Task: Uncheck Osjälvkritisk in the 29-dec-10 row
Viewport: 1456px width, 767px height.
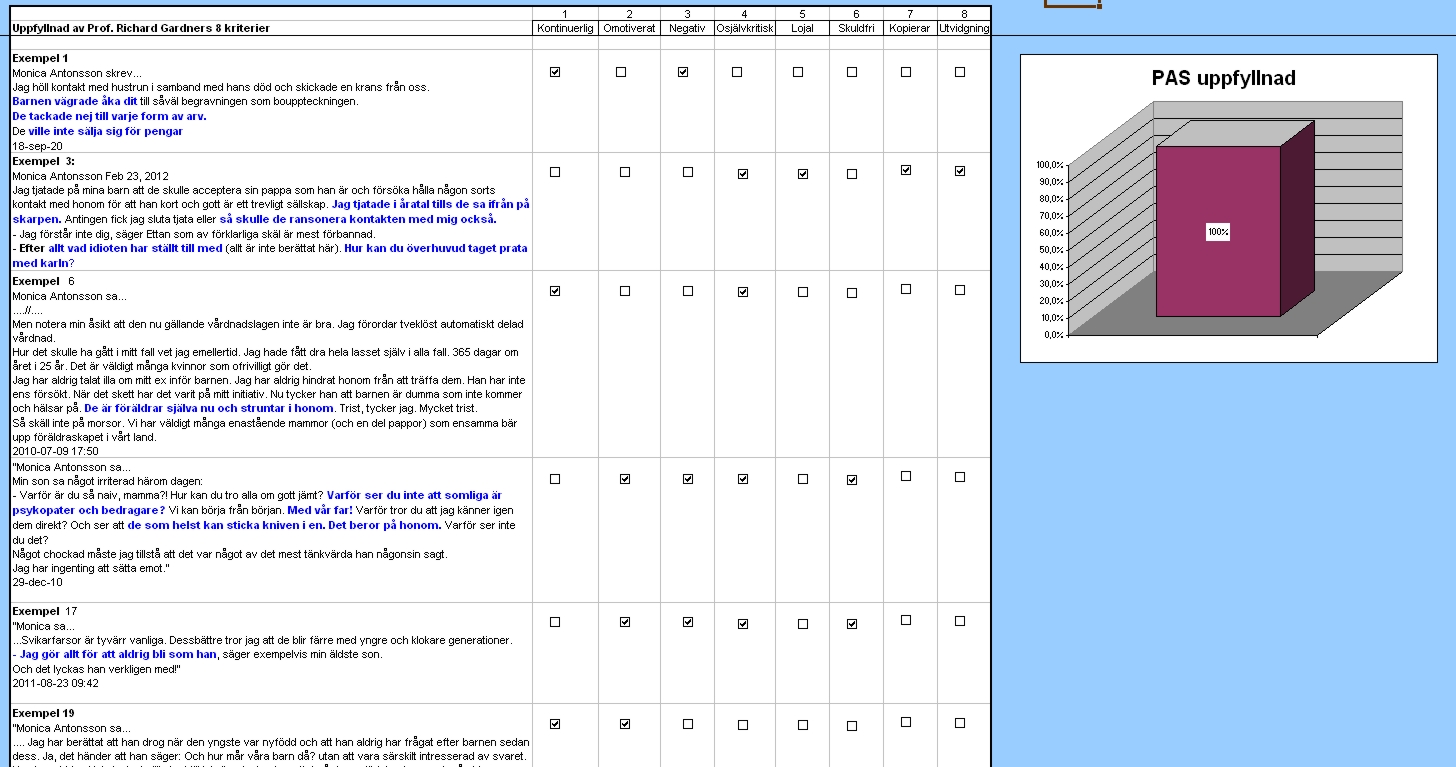Action: pyautogui.click(x=743, y=479)
